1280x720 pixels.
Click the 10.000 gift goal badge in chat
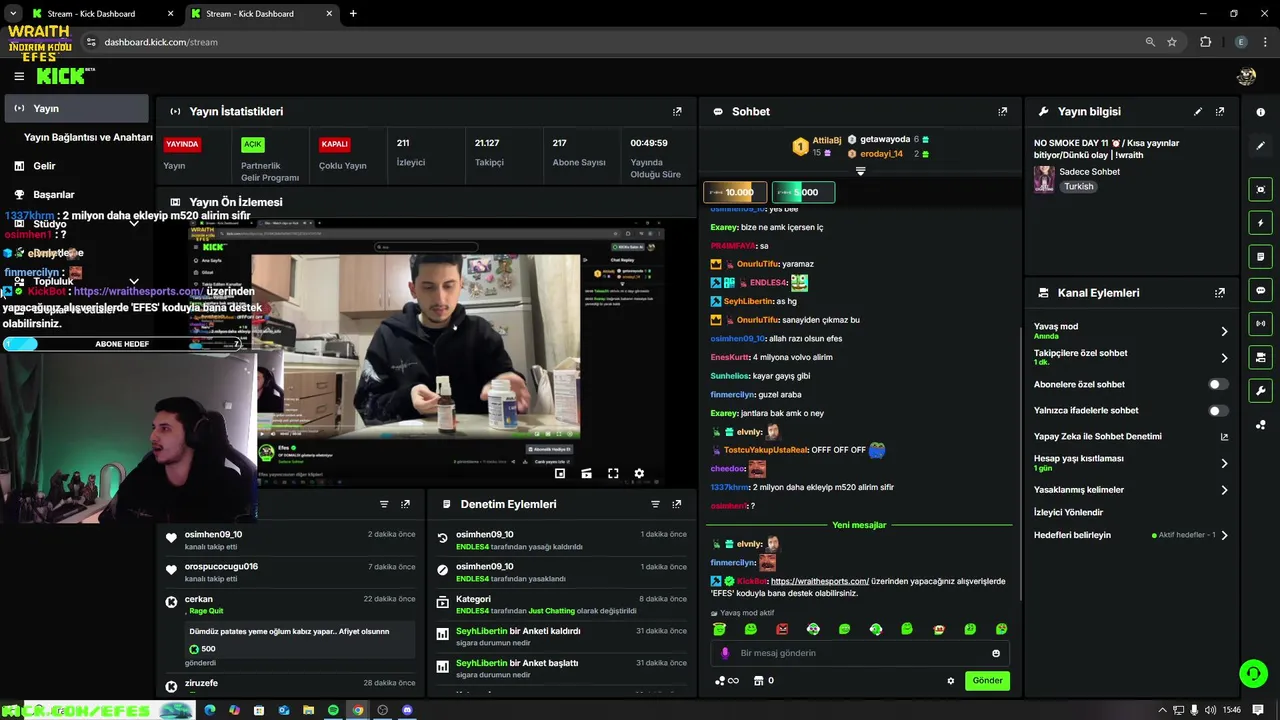pyautogui.click(x=735, y=192)
